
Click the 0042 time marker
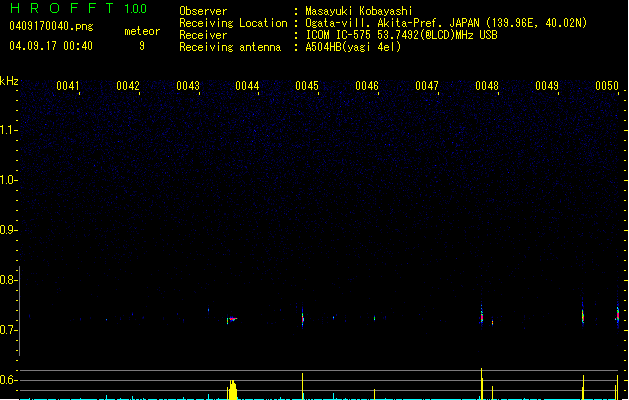(128, 86)
